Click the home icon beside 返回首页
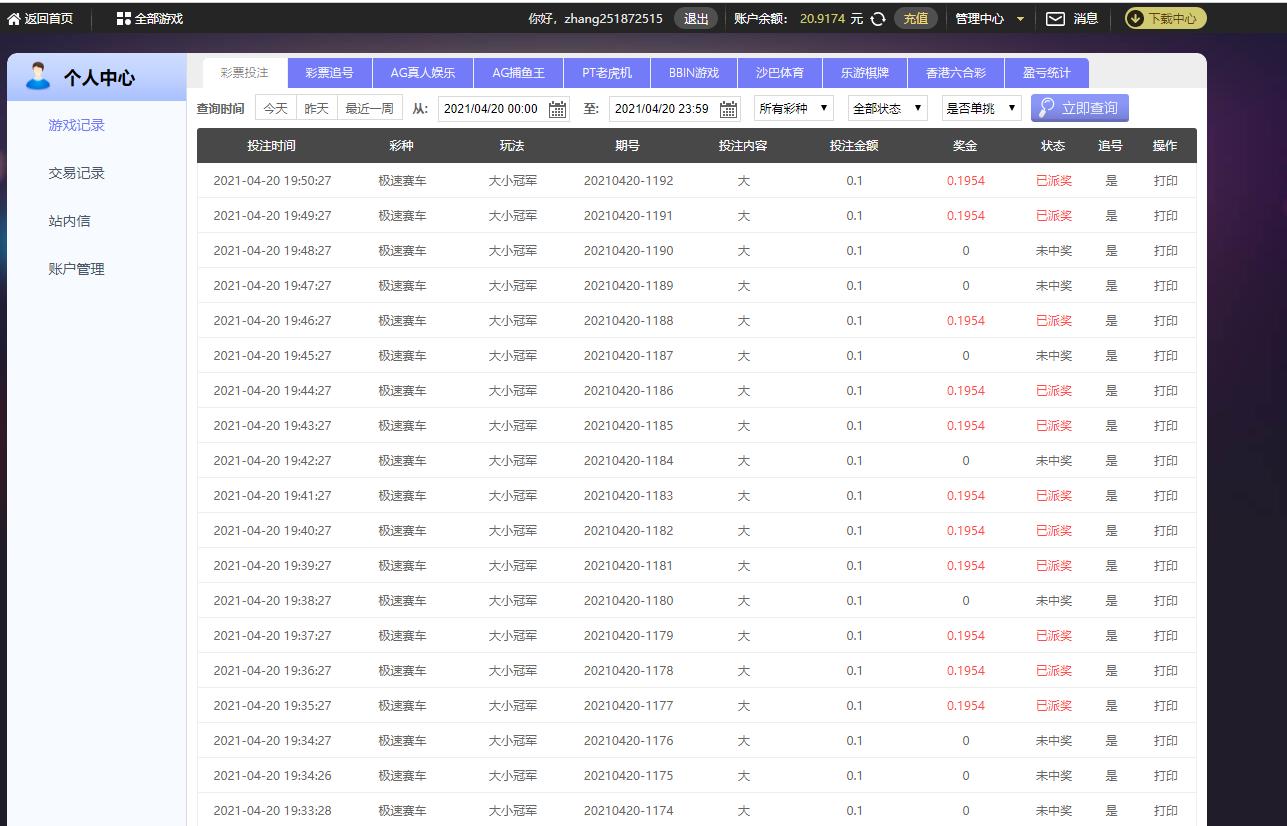The width and height of the screenshot is (1287, 826). point(14,19)
